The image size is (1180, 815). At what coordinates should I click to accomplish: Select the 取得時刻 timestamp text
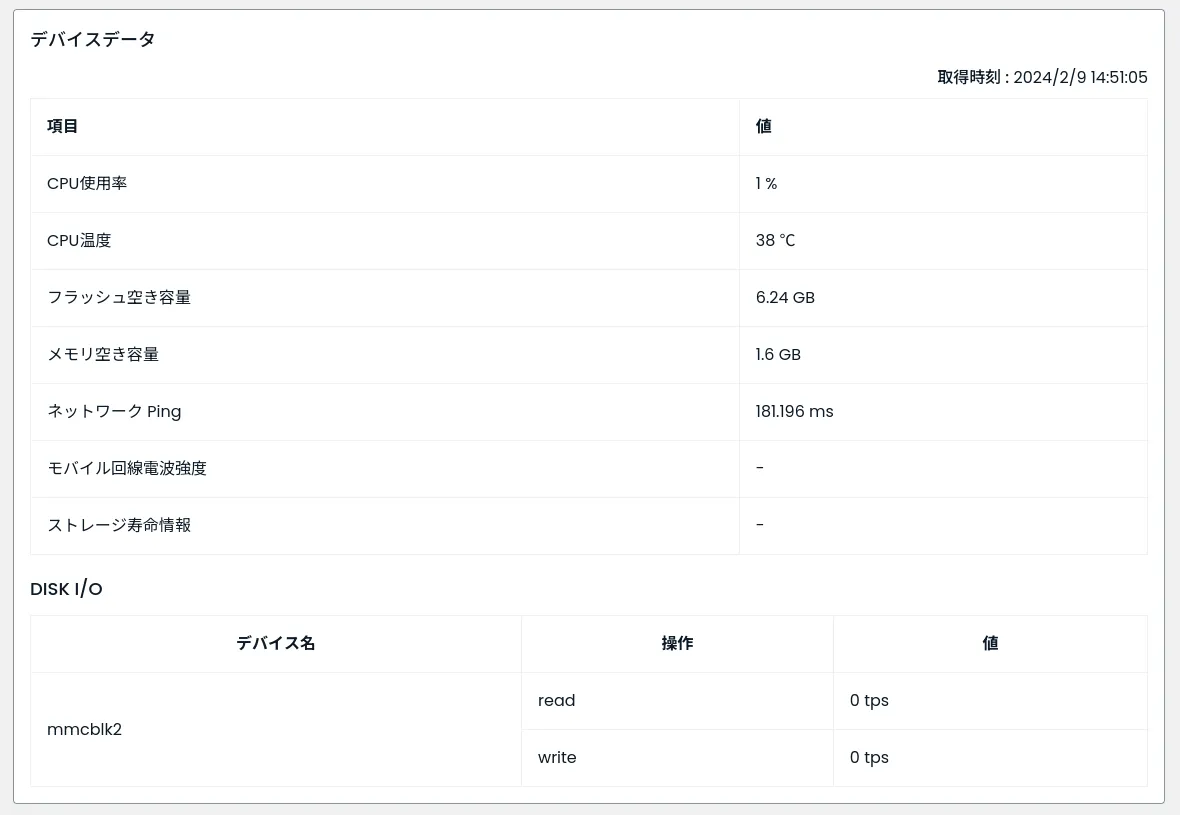pyautogui.click(x=1042, y=77)
